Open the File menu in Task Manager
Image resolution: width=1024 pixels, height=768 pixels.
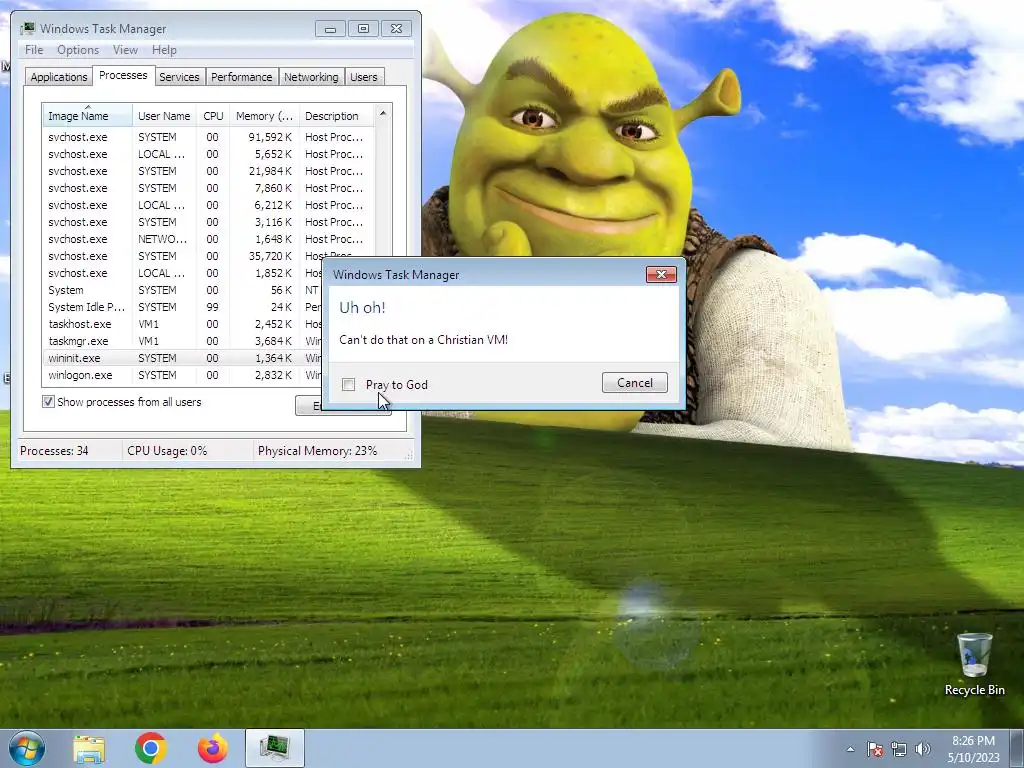(x=34, y=50)
